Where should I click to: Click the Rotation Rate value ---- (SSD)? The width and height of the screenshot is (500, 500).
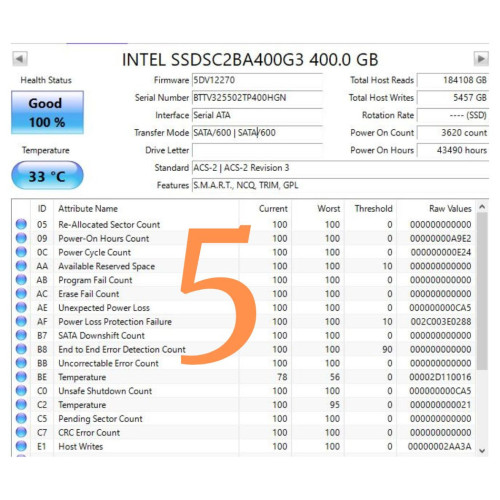pos(453,115)
